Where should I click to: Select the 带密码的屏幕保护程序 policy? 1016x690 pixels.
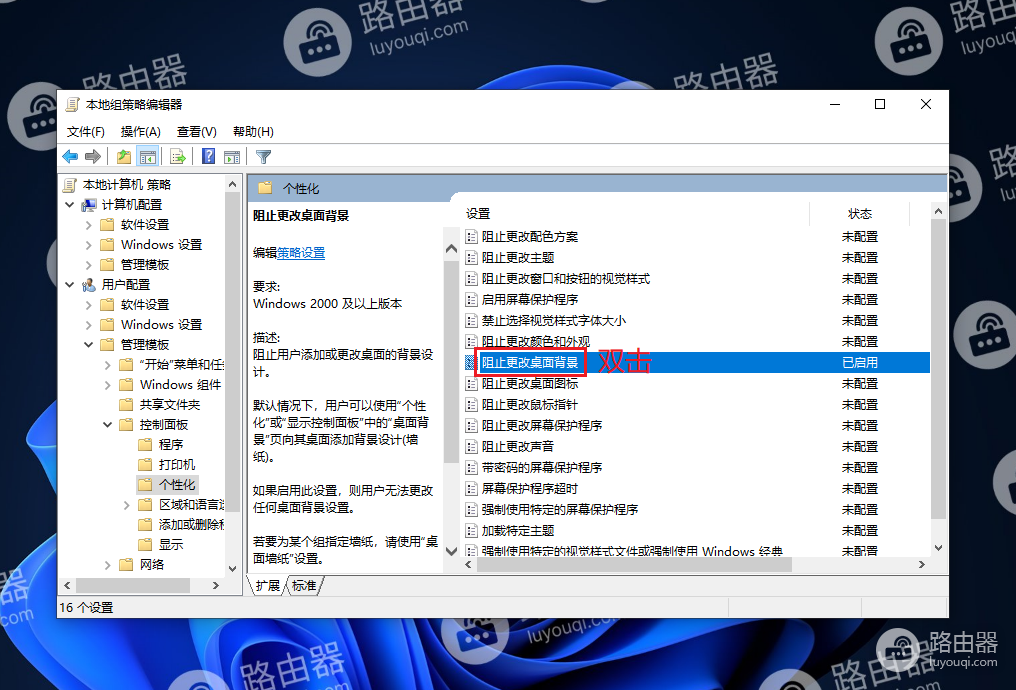pyautogui.click(x=542, y=468)
